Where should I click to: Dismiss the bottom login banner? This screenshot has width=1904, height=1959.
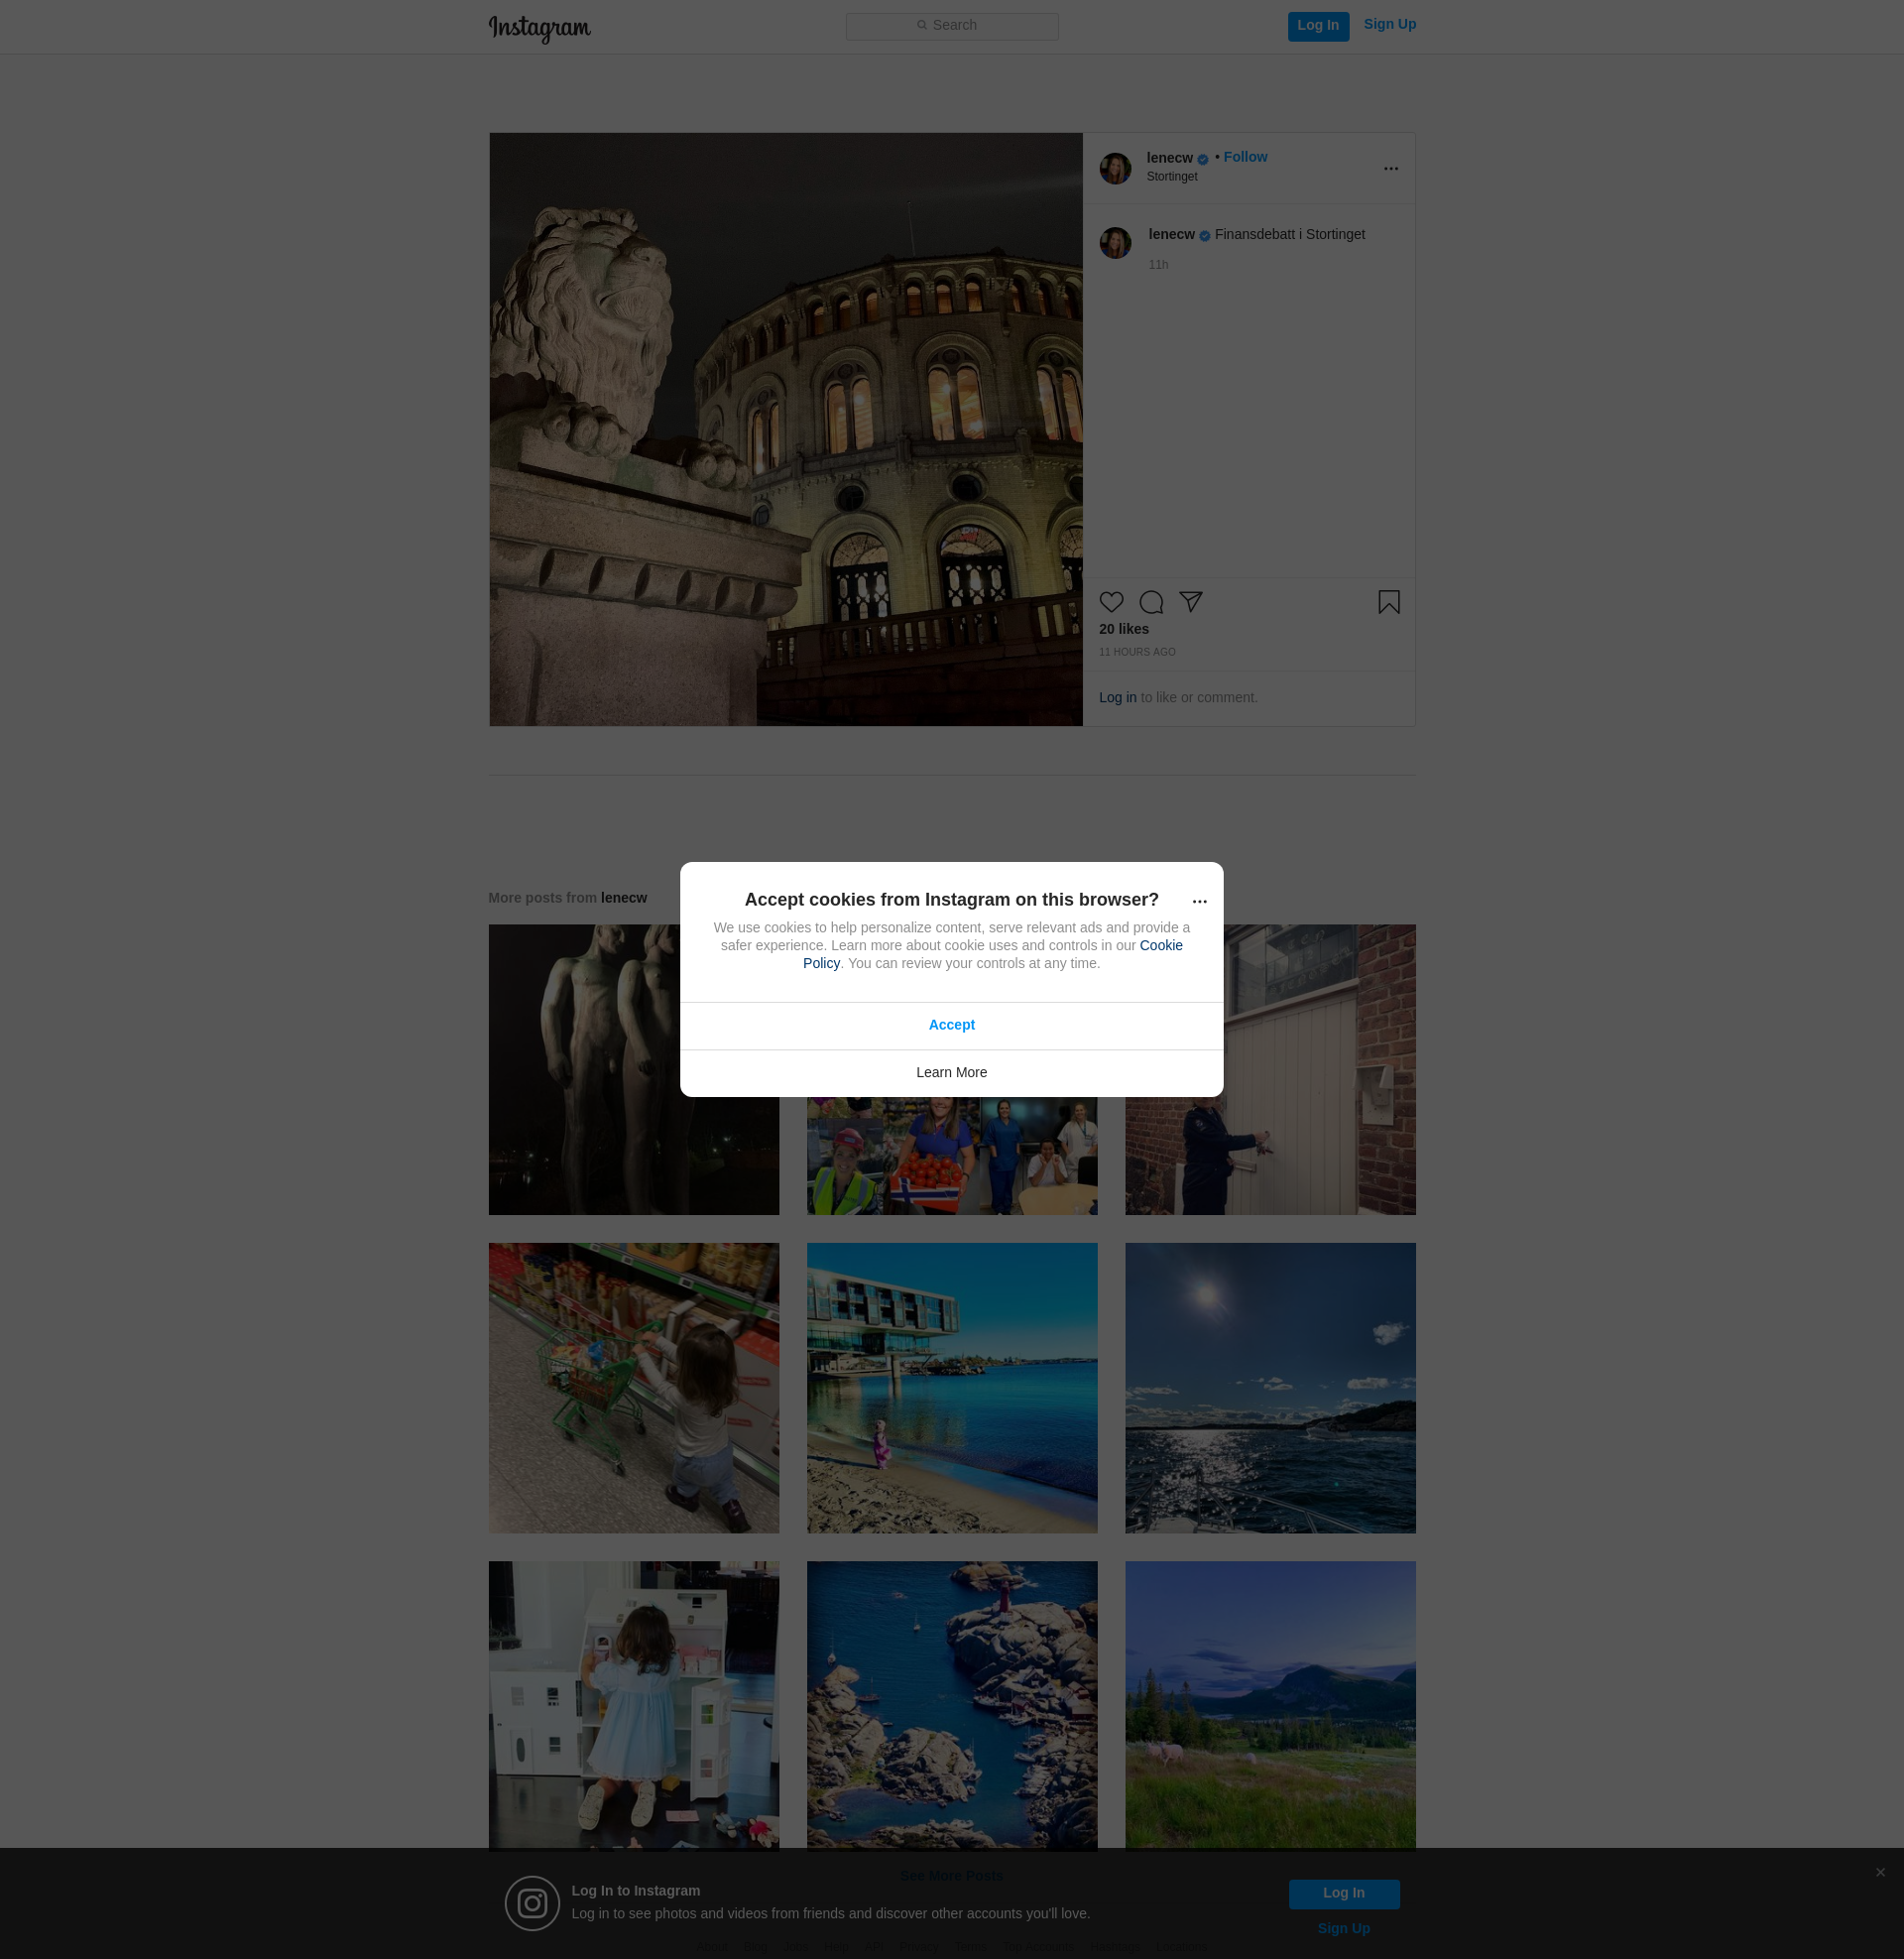pos(1880,1872)
